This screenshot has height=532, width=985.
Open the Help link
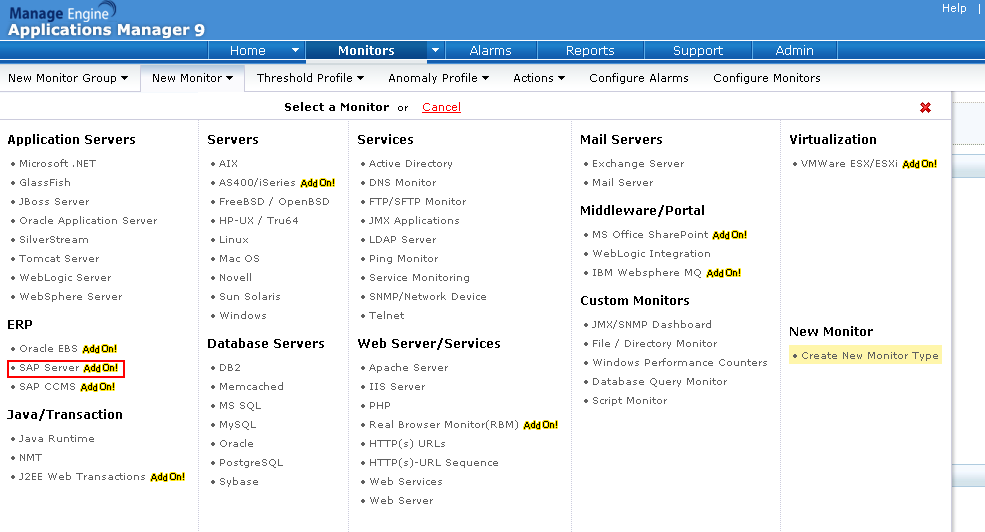(x=954, y=8)
